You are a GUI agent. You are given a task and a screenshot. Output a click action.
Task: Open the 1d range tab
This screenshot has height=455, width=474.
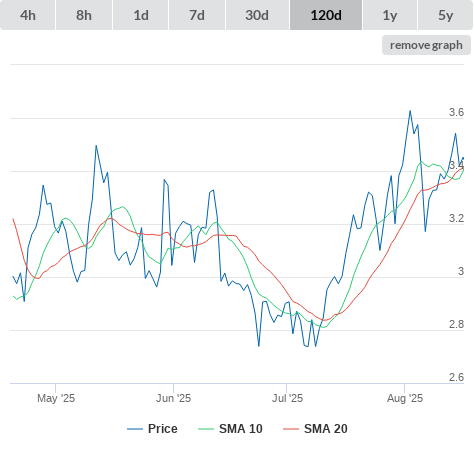point(141,15)
